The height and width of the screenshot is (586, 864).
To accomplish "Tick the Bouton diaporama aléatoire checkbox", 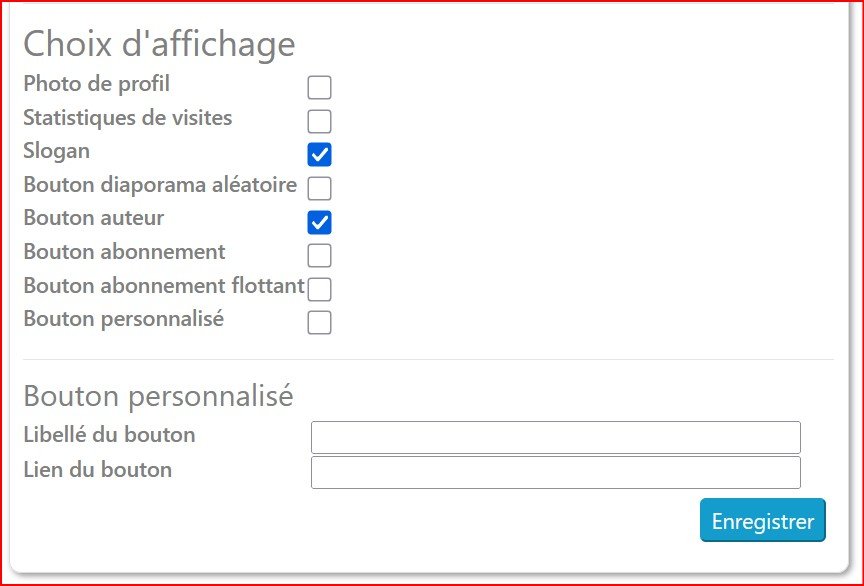I will 319,188.
